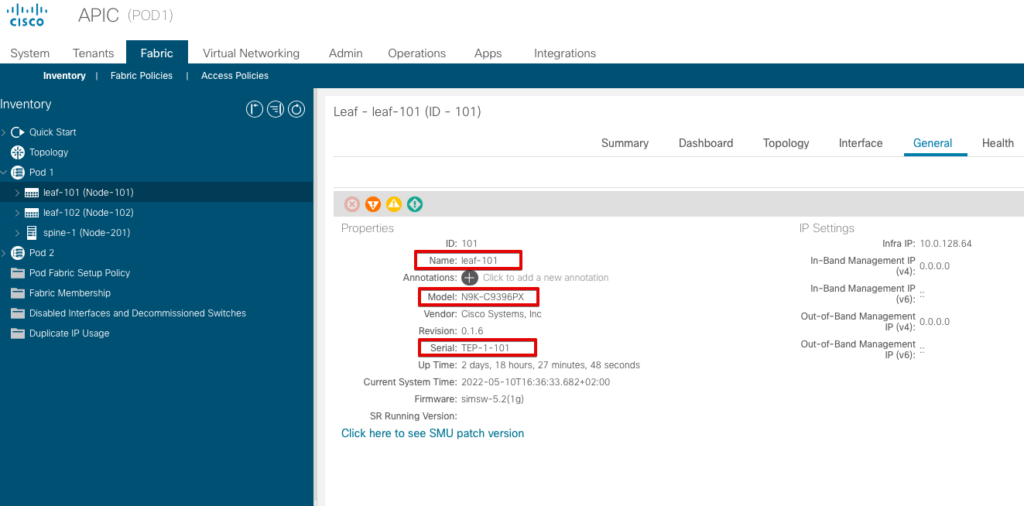Switch to the Topology tab of leaf-101
The image size is (1024, 506).
786,143
